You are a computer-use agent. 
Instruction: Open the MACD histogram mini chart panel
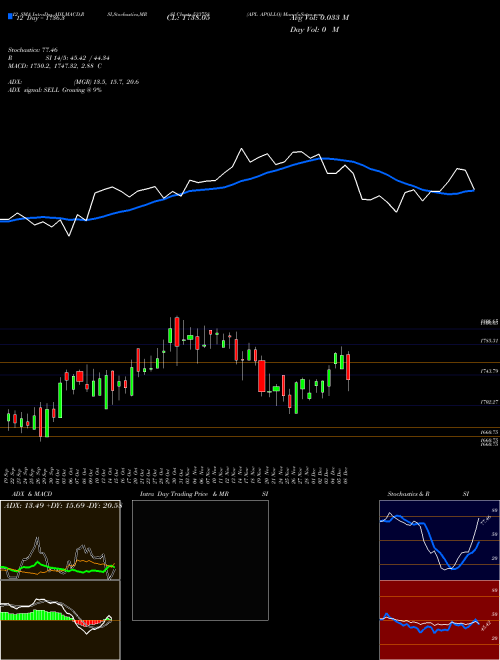point(60,620)
